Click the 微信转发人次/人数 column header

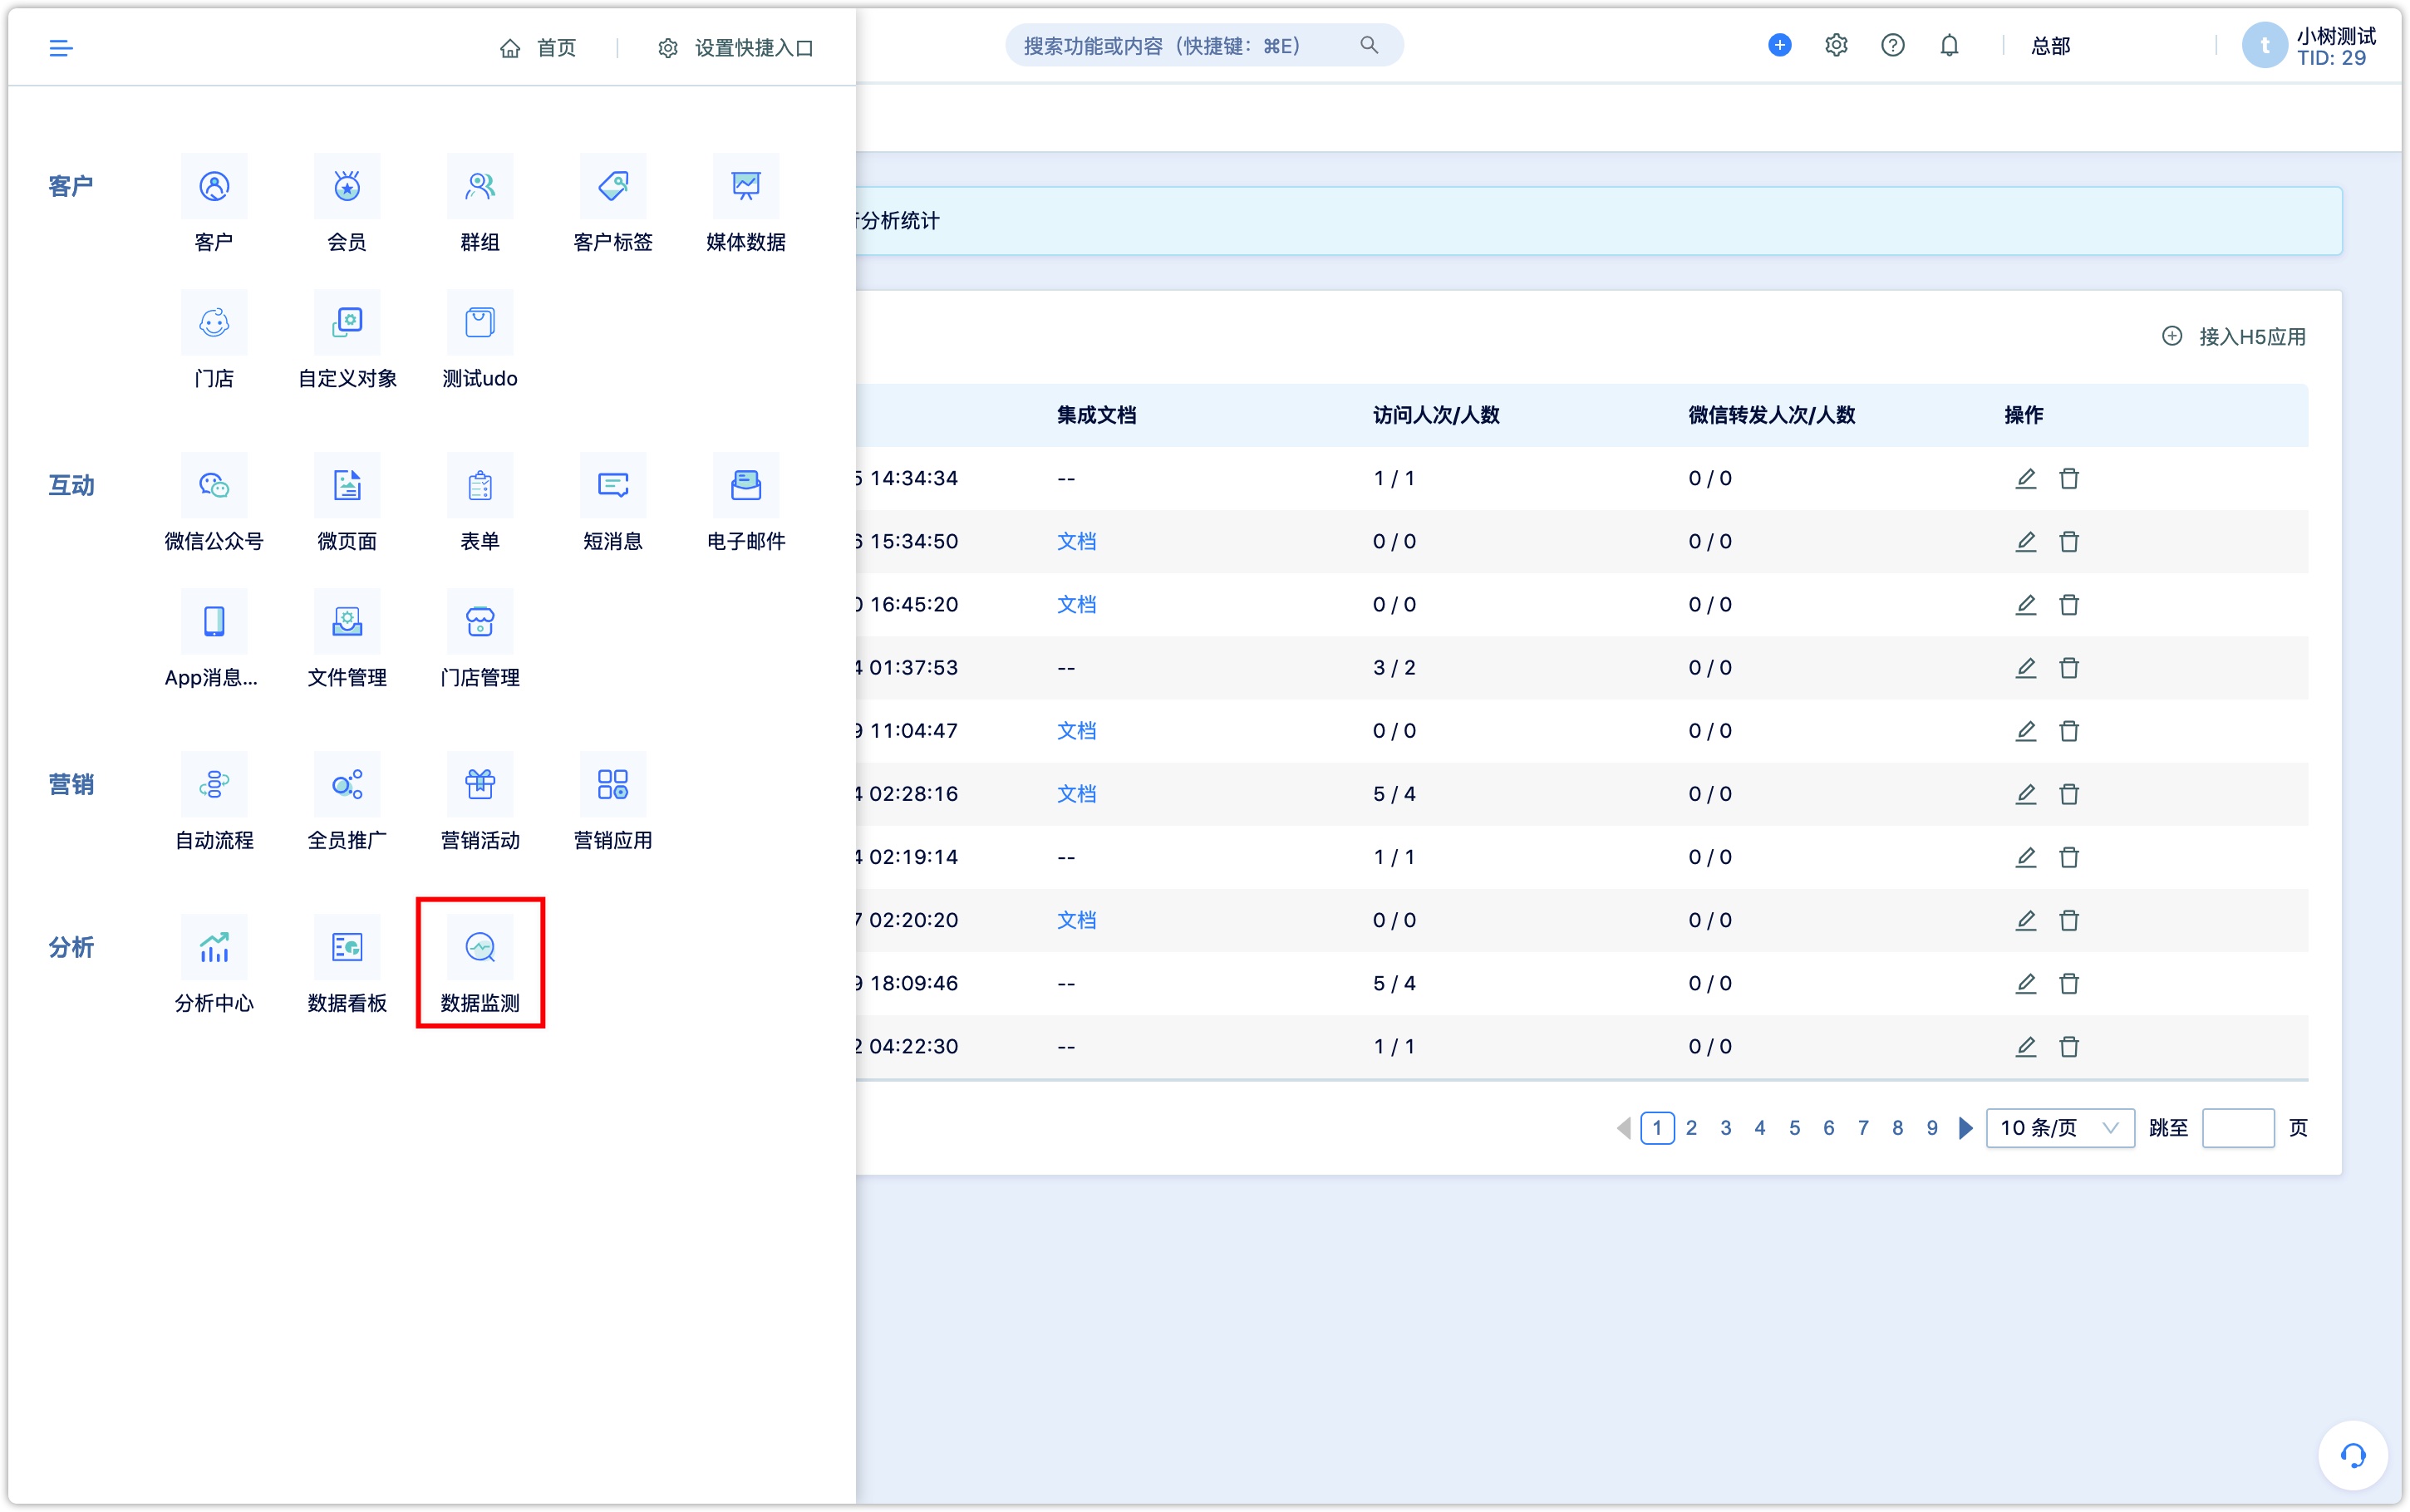coord(1771,415)
